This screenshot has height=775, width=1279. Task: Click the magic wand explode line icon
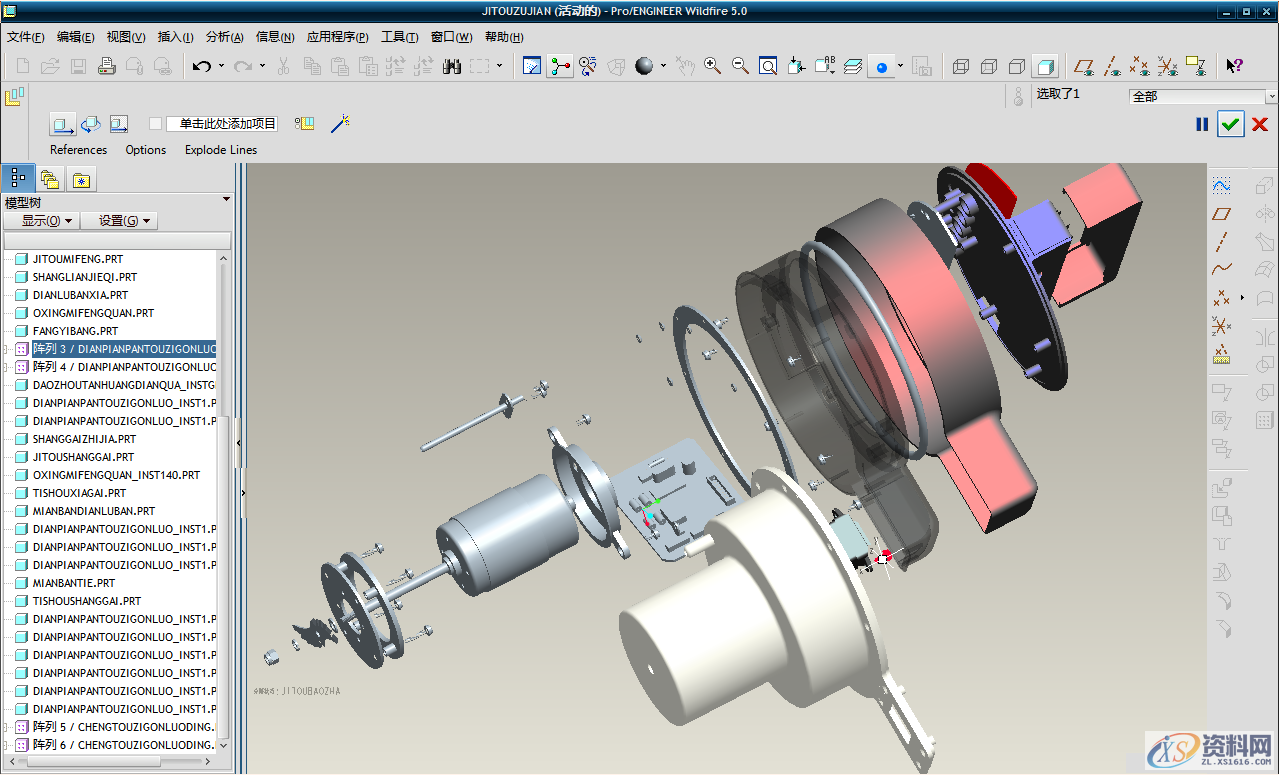click(x=340, y=123)
